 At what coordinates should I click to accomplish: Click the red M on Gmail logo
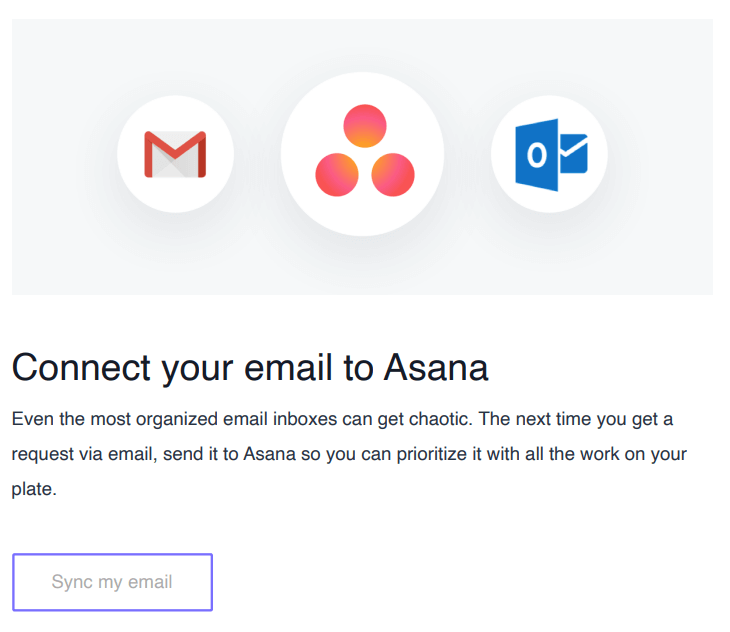(x=175, y=154)
